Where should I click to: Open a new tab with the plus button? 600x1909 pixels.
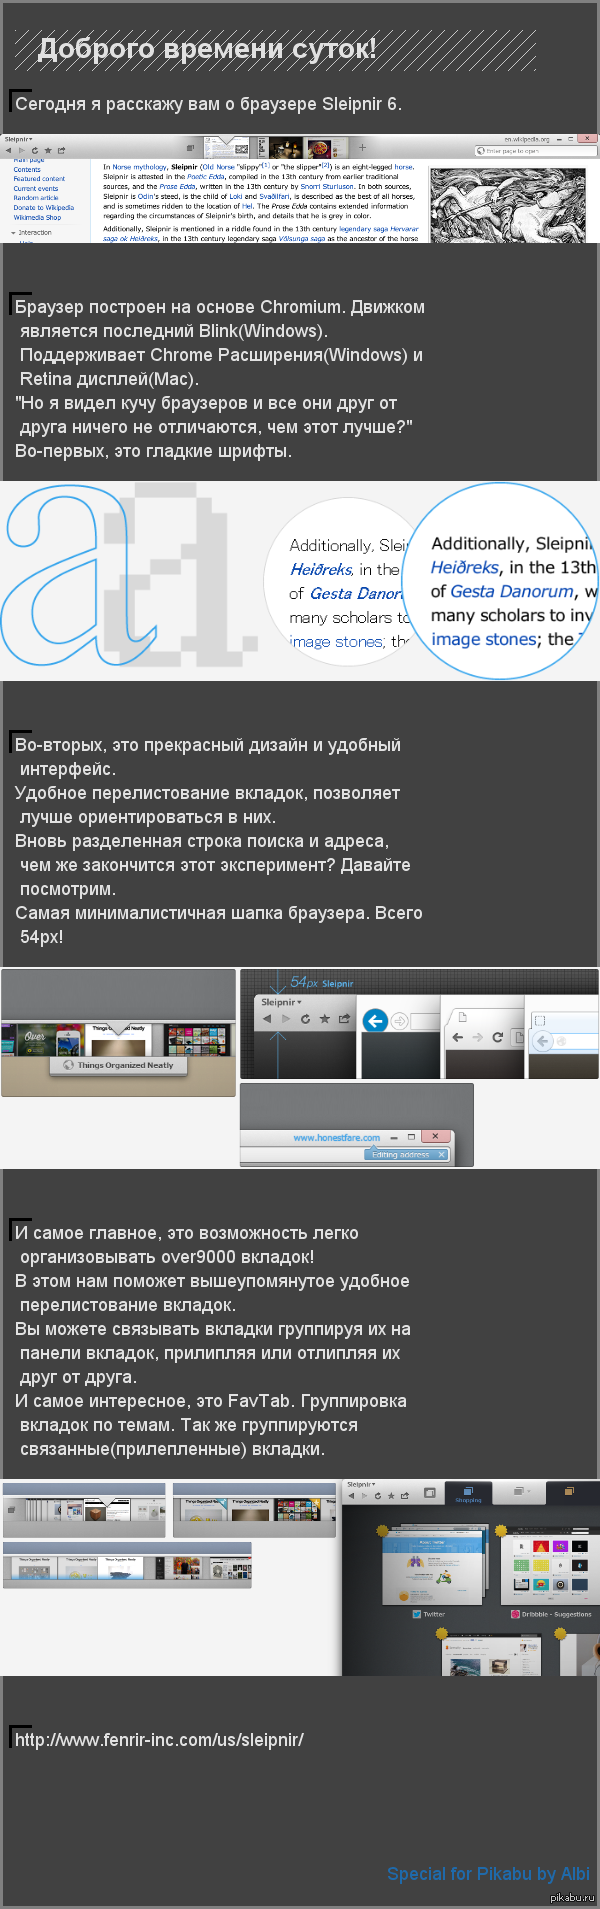point(362,147)
